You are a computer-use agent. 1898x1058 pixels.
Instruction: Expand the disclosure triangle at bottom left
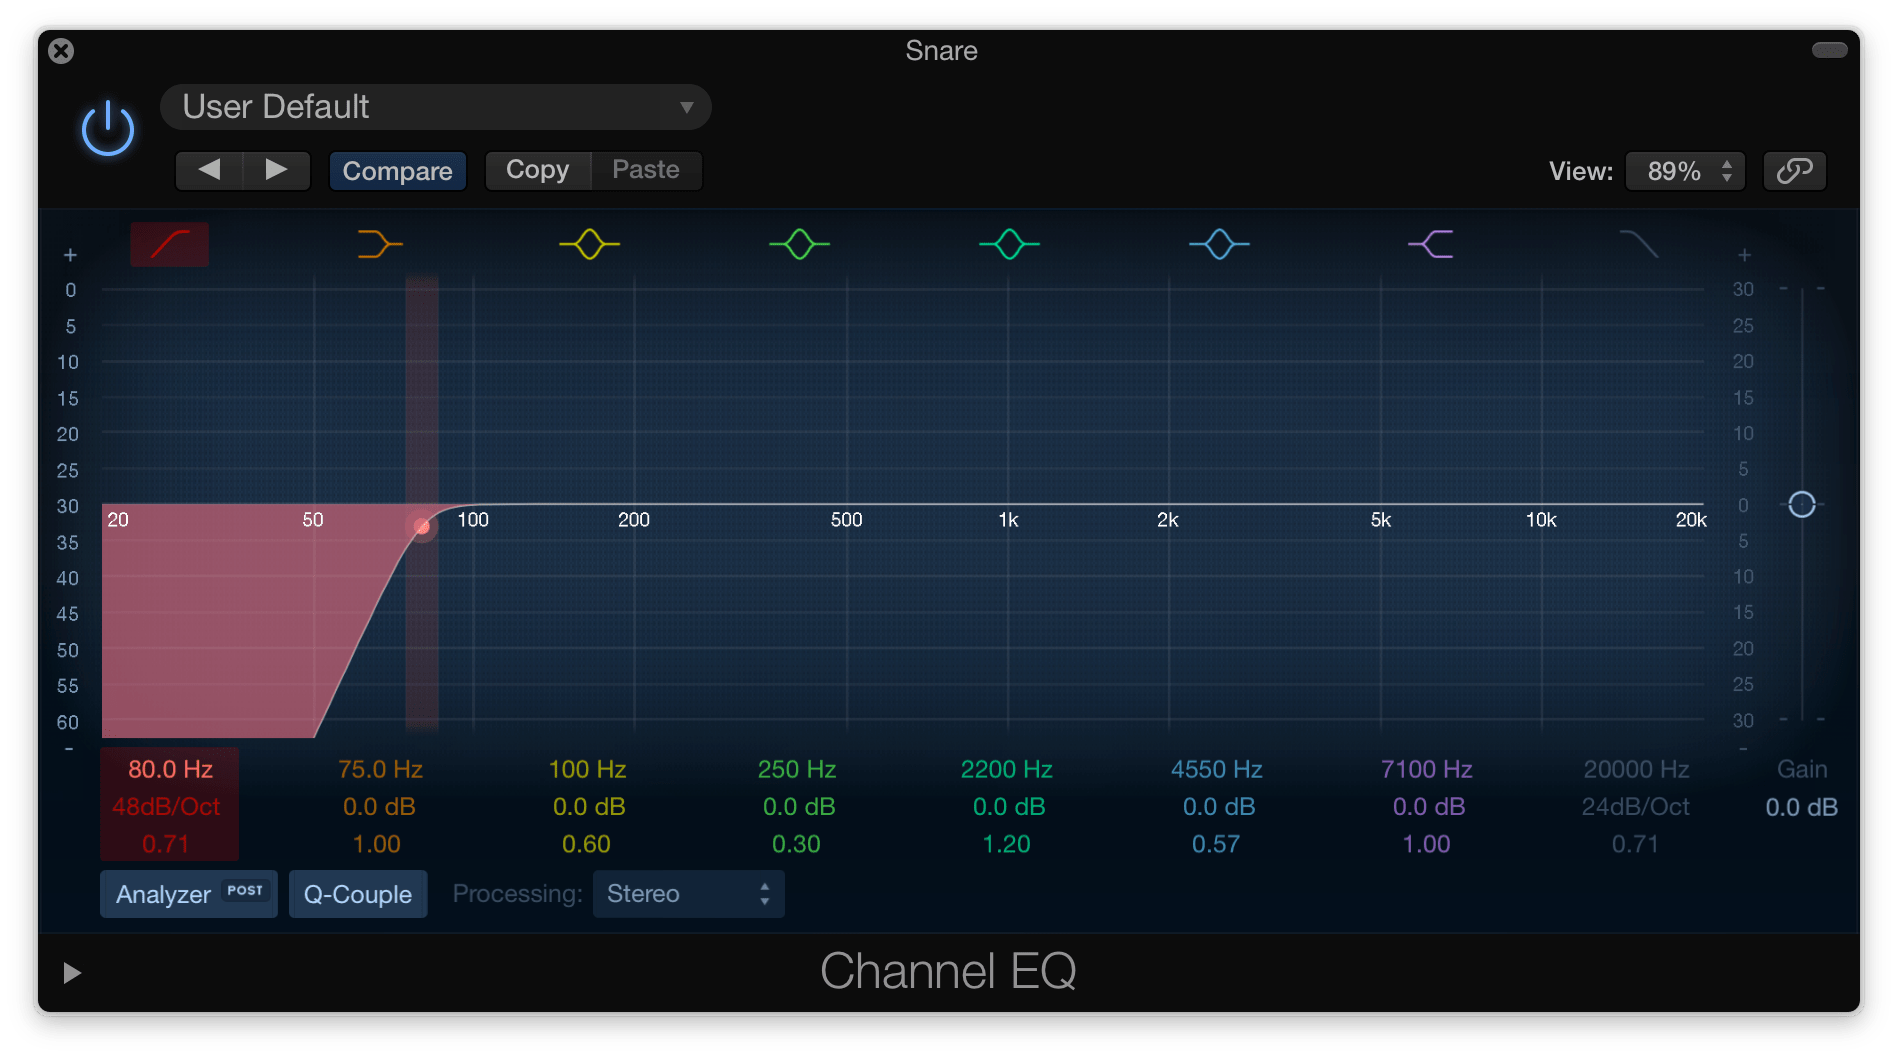pos(71,973)
